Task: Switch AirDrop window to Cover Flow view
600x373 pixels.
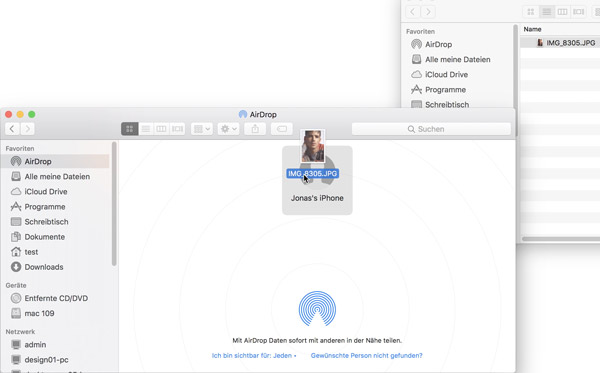Action: (x=177, y=129)
